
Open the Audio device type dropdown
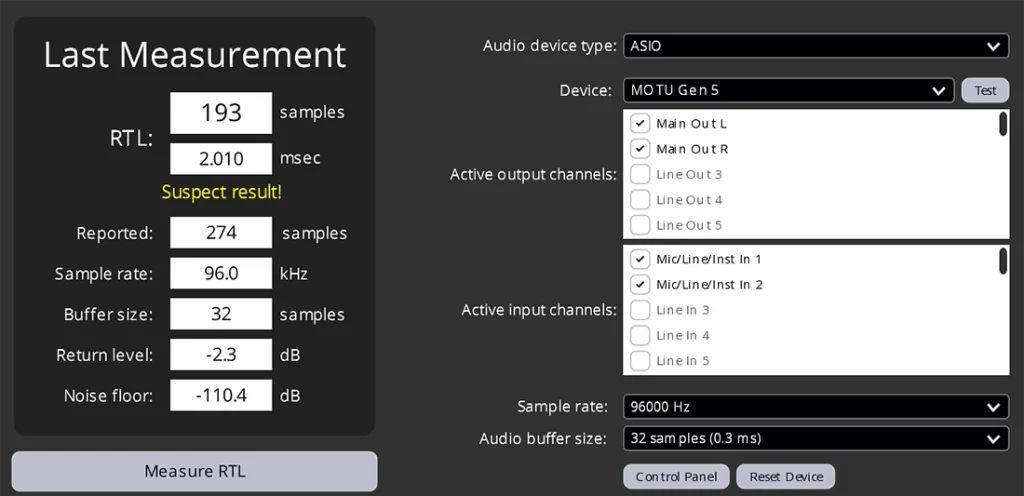[815, 46]
